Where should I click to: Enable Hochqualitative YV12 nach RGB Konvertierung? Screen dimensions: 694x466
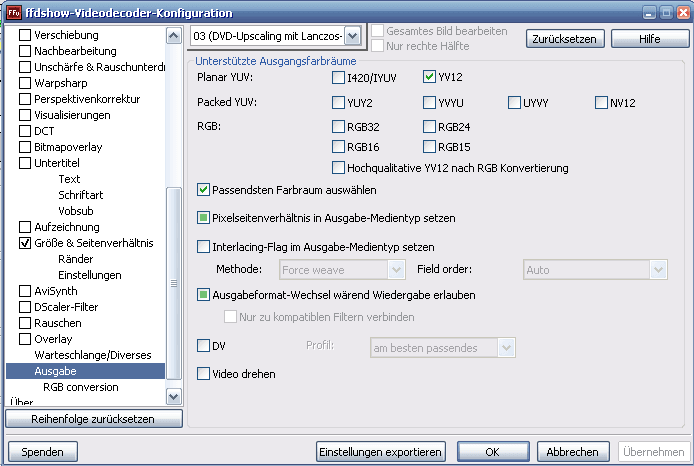pos(338,168)
